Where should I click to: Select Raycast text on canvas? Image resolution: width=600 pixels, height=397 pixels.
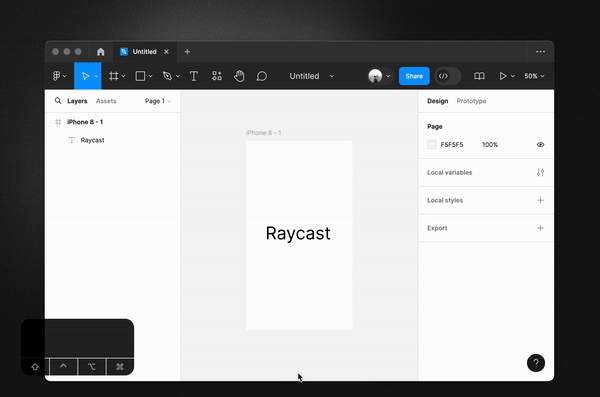coord(298,233)
